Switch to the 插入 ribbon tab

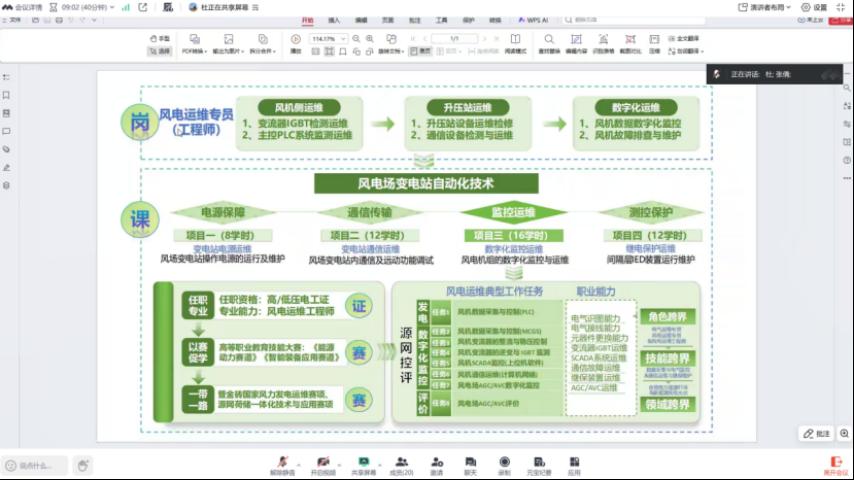click(x=334, y=20)
